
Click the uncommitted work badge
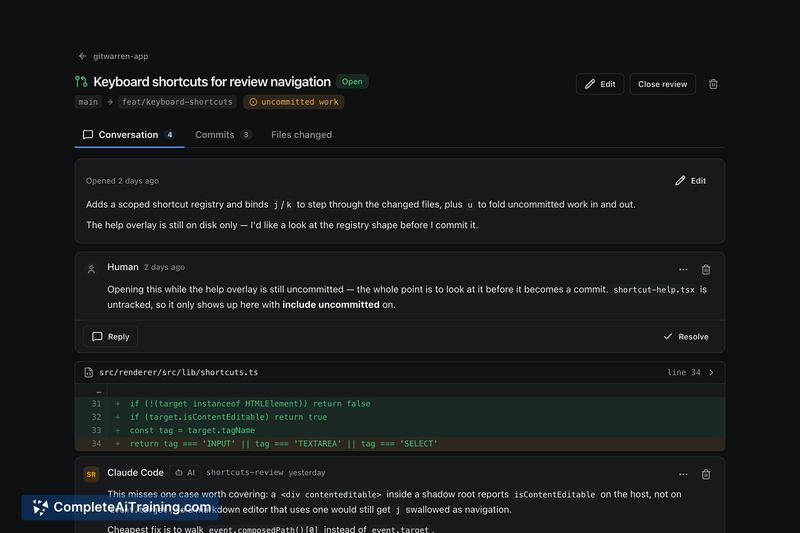click(294, 102)
